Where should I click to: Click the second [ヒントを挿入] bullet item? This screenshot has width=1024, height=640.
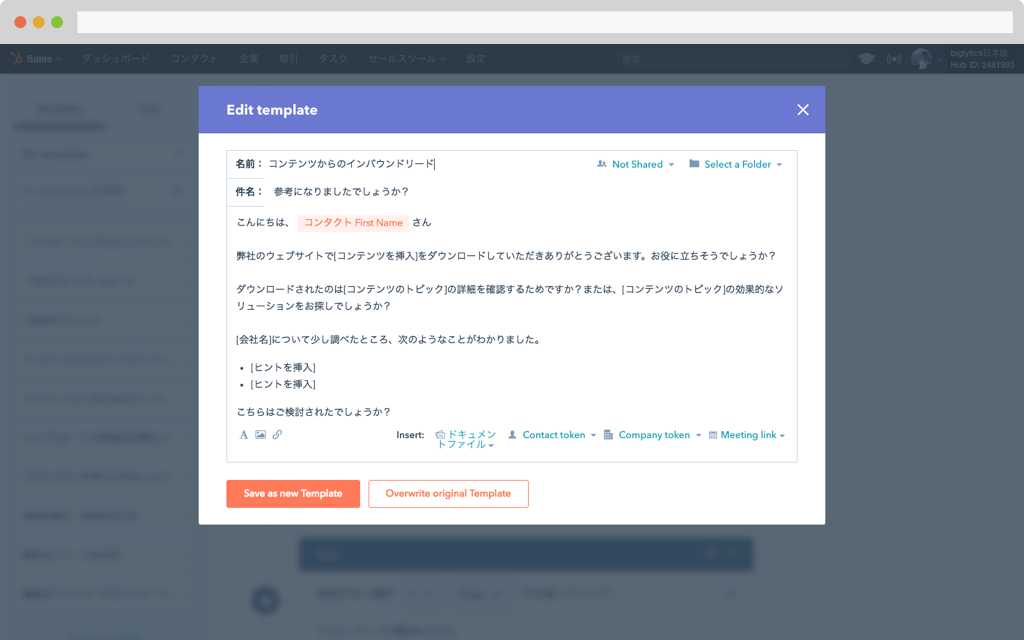point(283,385)
